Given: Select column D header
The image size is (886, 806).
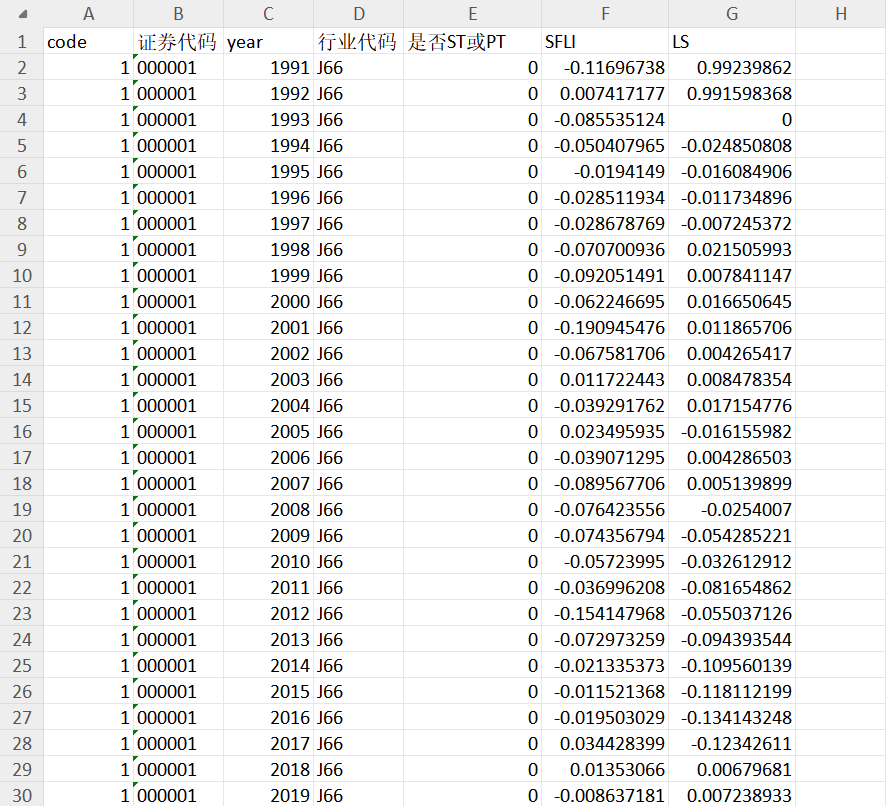Looking at the screenshot, I should coord(358,14).
